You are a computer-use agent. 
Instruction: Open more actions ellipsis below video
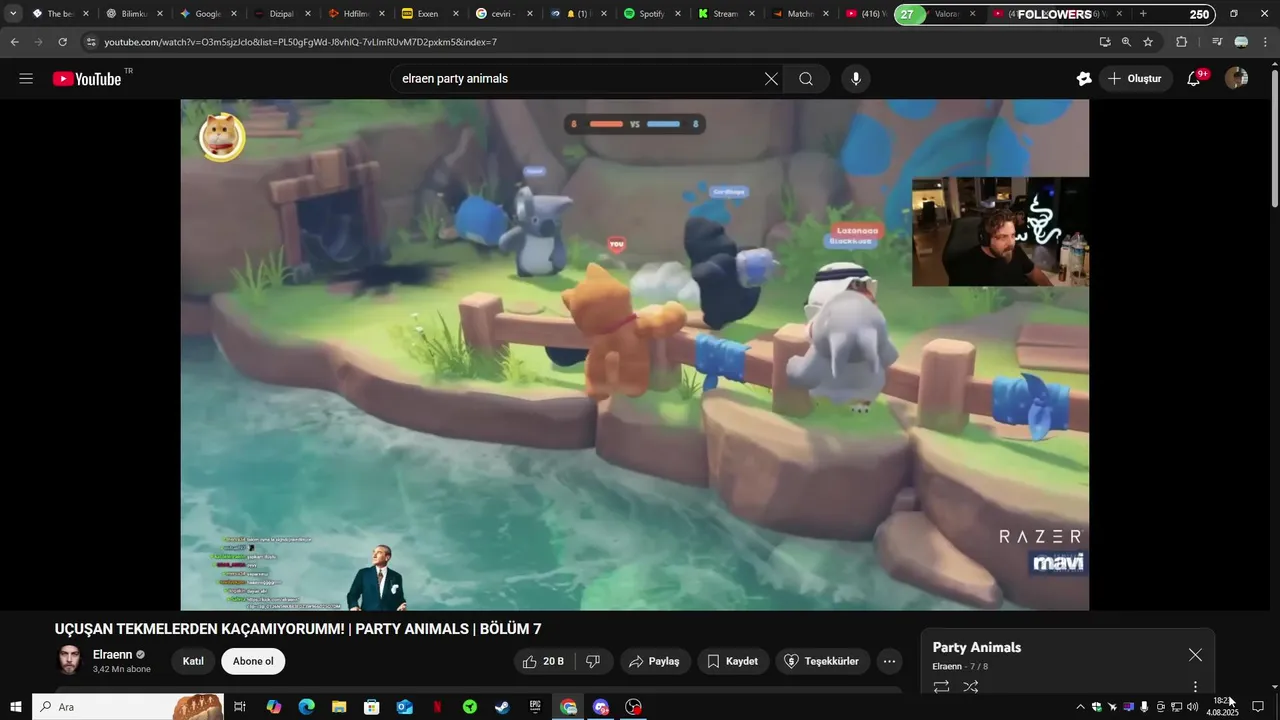pyautogui.click(x=889, y=661)
